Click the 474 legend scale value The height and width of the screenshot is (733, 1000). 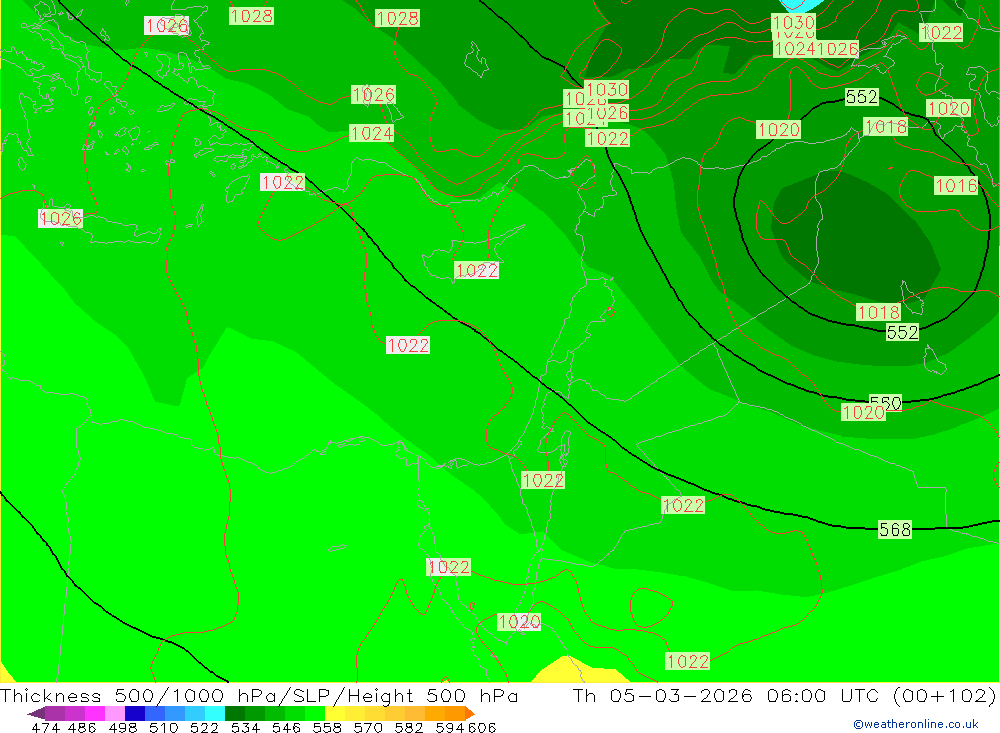pyautogui.click(x=45, y=727)
